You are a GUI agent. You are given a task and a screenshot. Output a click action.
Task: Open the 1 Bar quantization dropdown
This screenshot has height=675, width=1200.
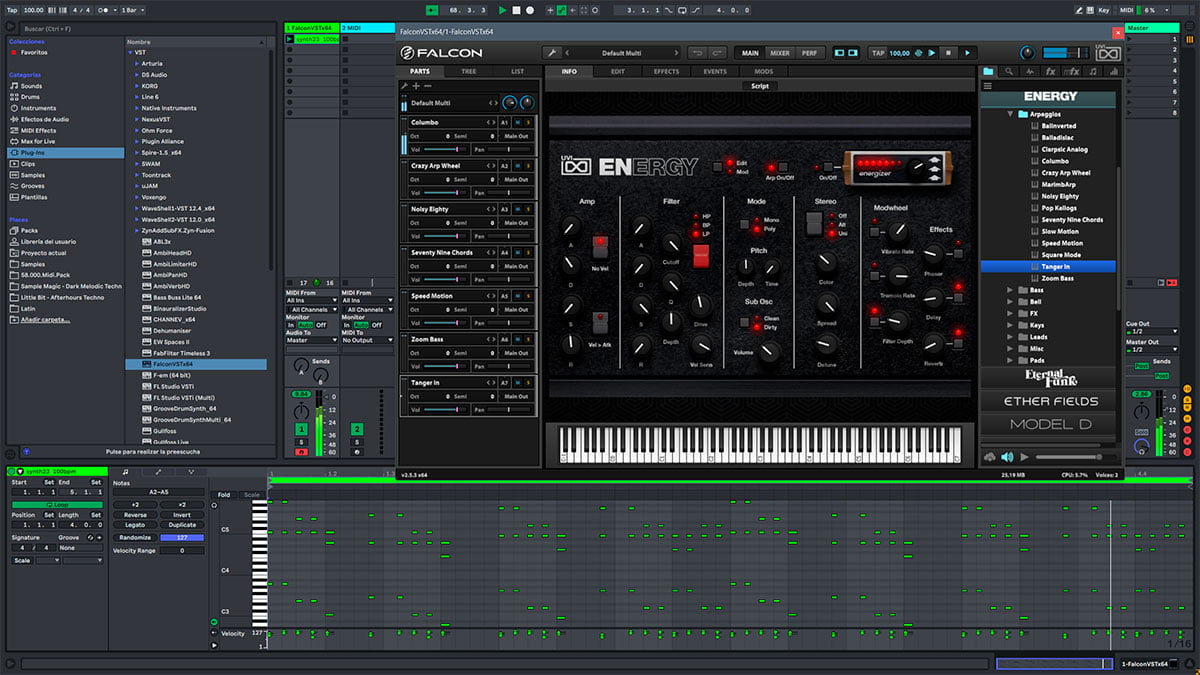[x=131, y=10]
